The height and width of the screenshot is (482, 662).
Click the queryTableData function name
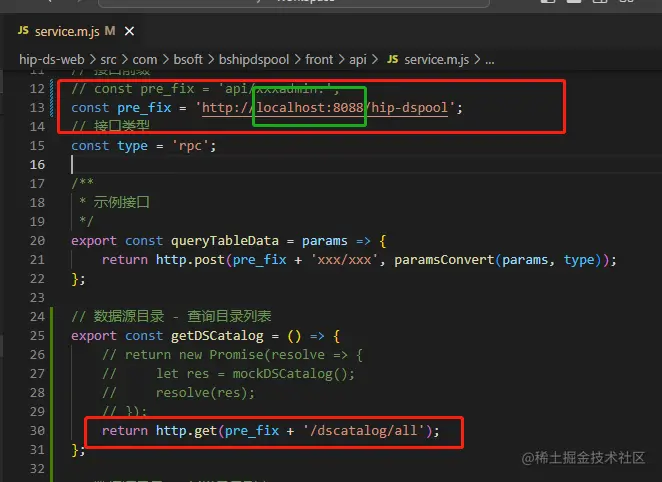tap(225, 241)
